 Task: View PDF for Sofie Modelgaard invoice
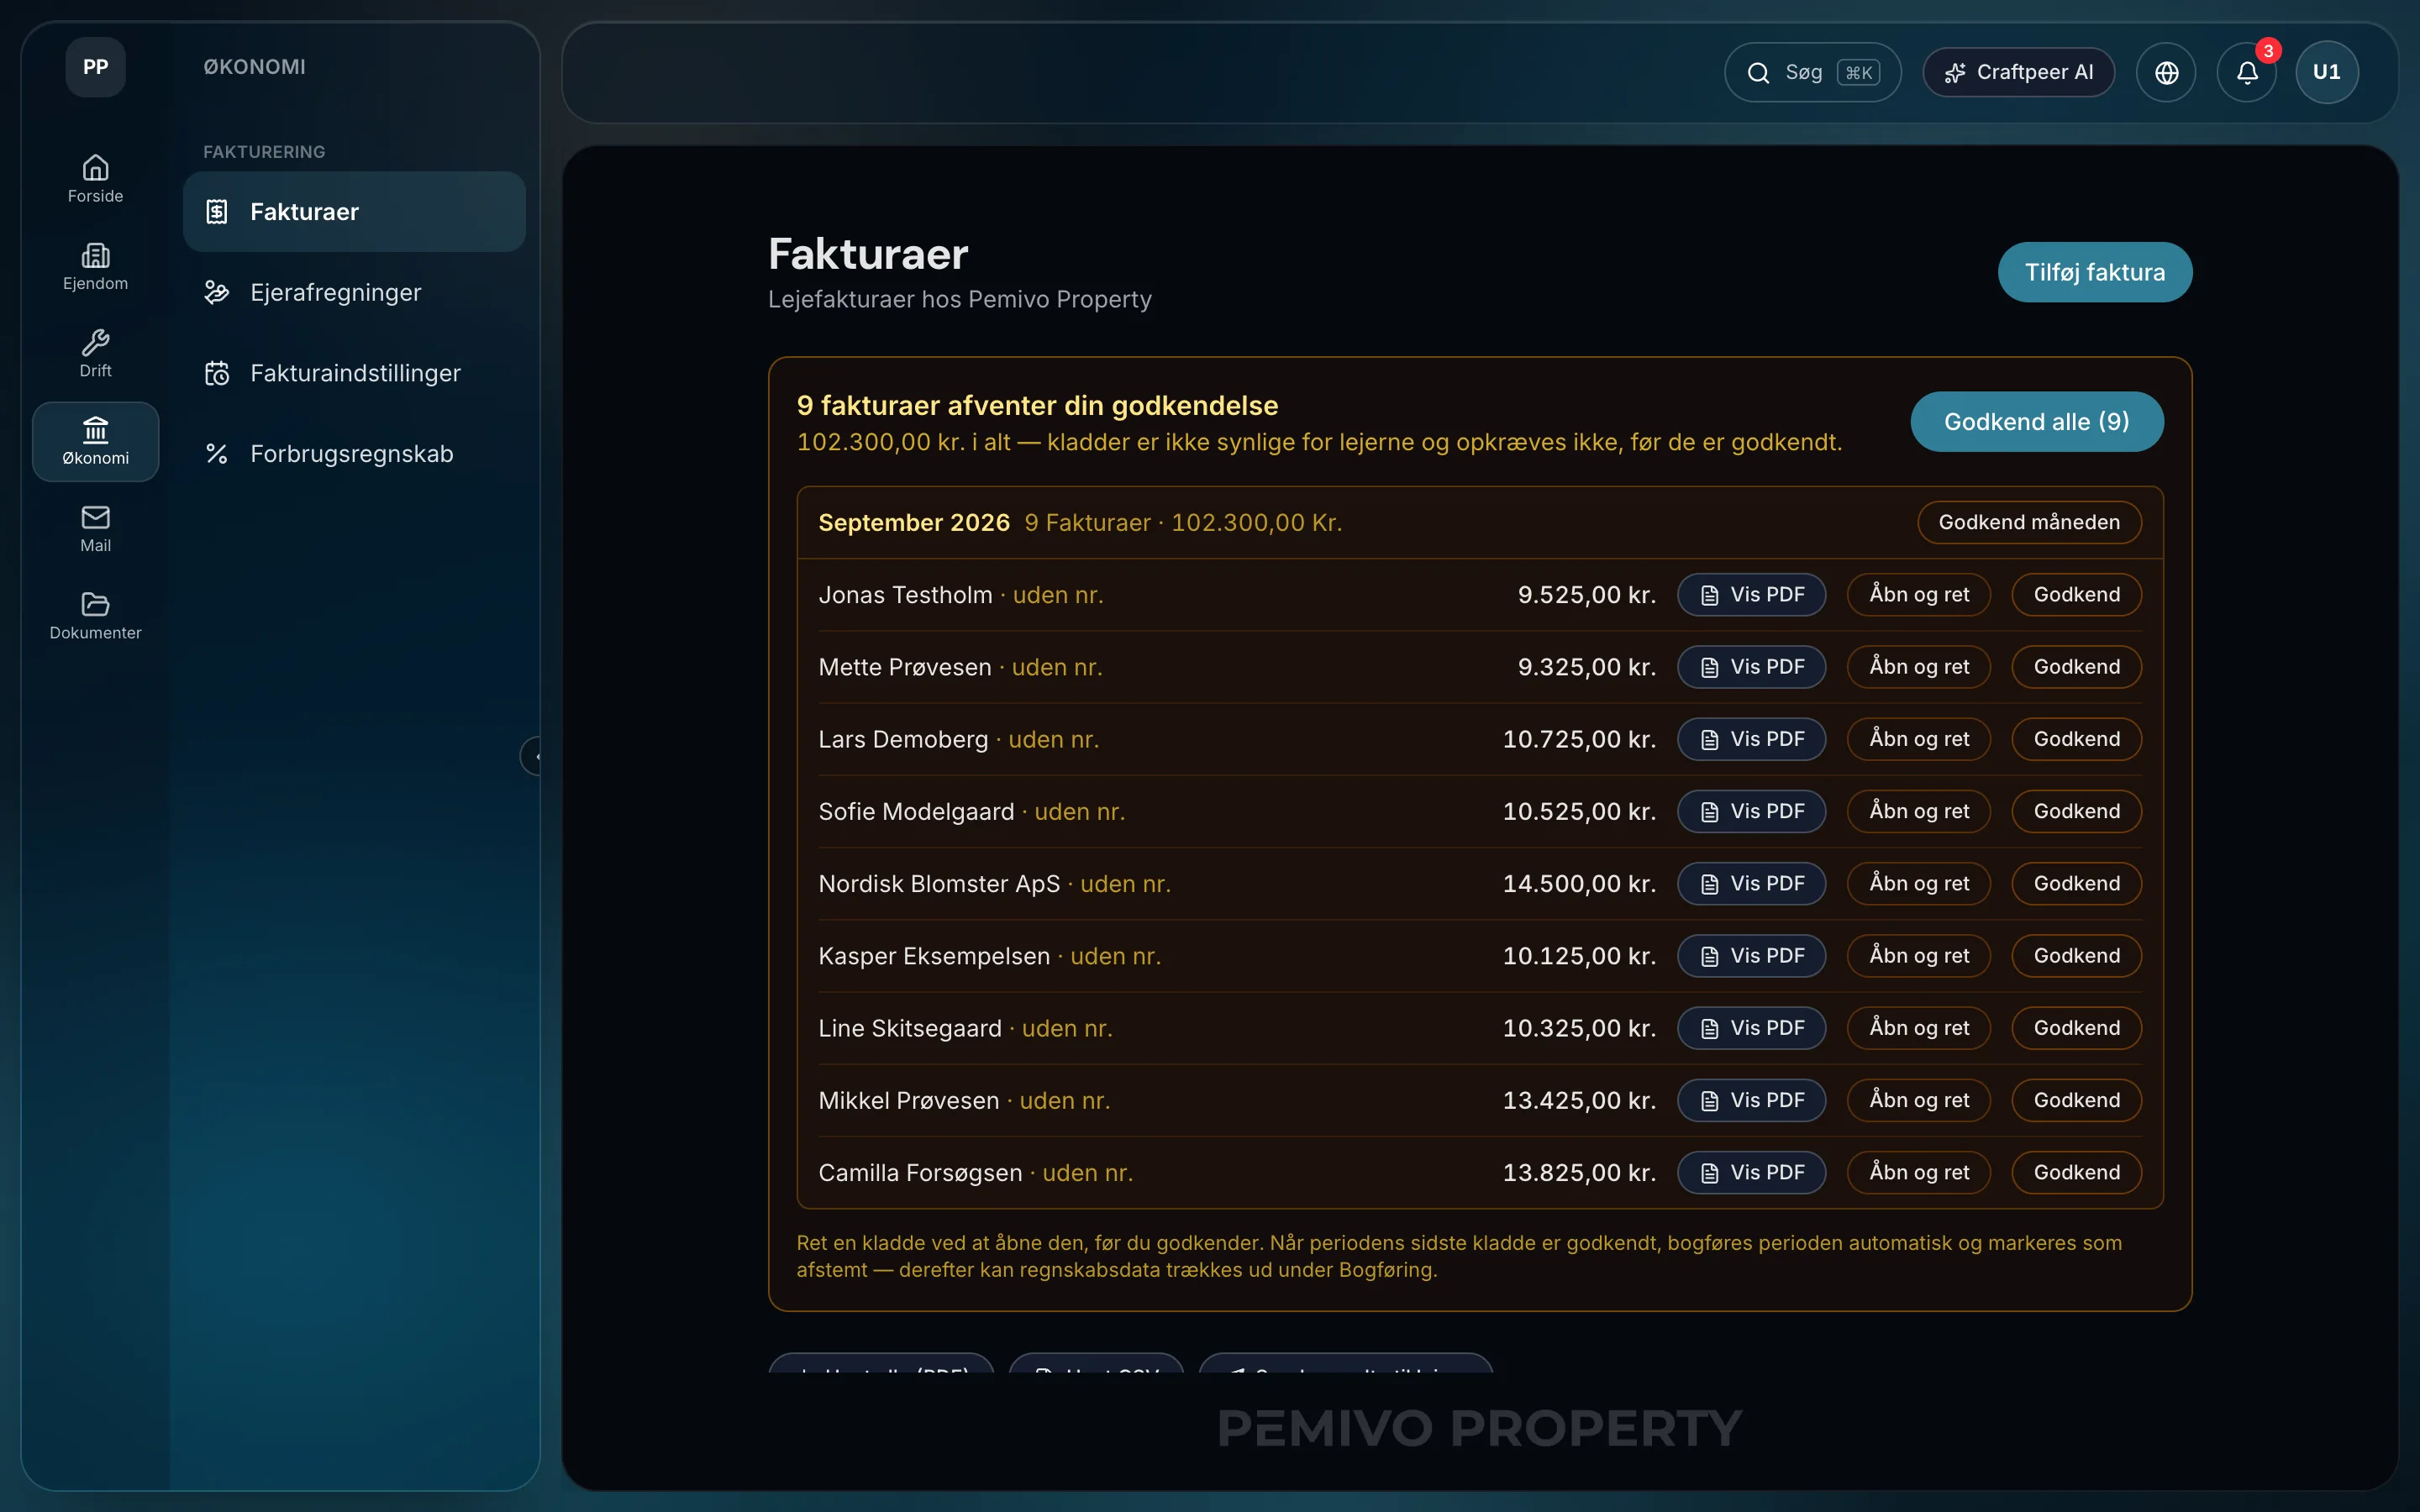coord(1751,811)
